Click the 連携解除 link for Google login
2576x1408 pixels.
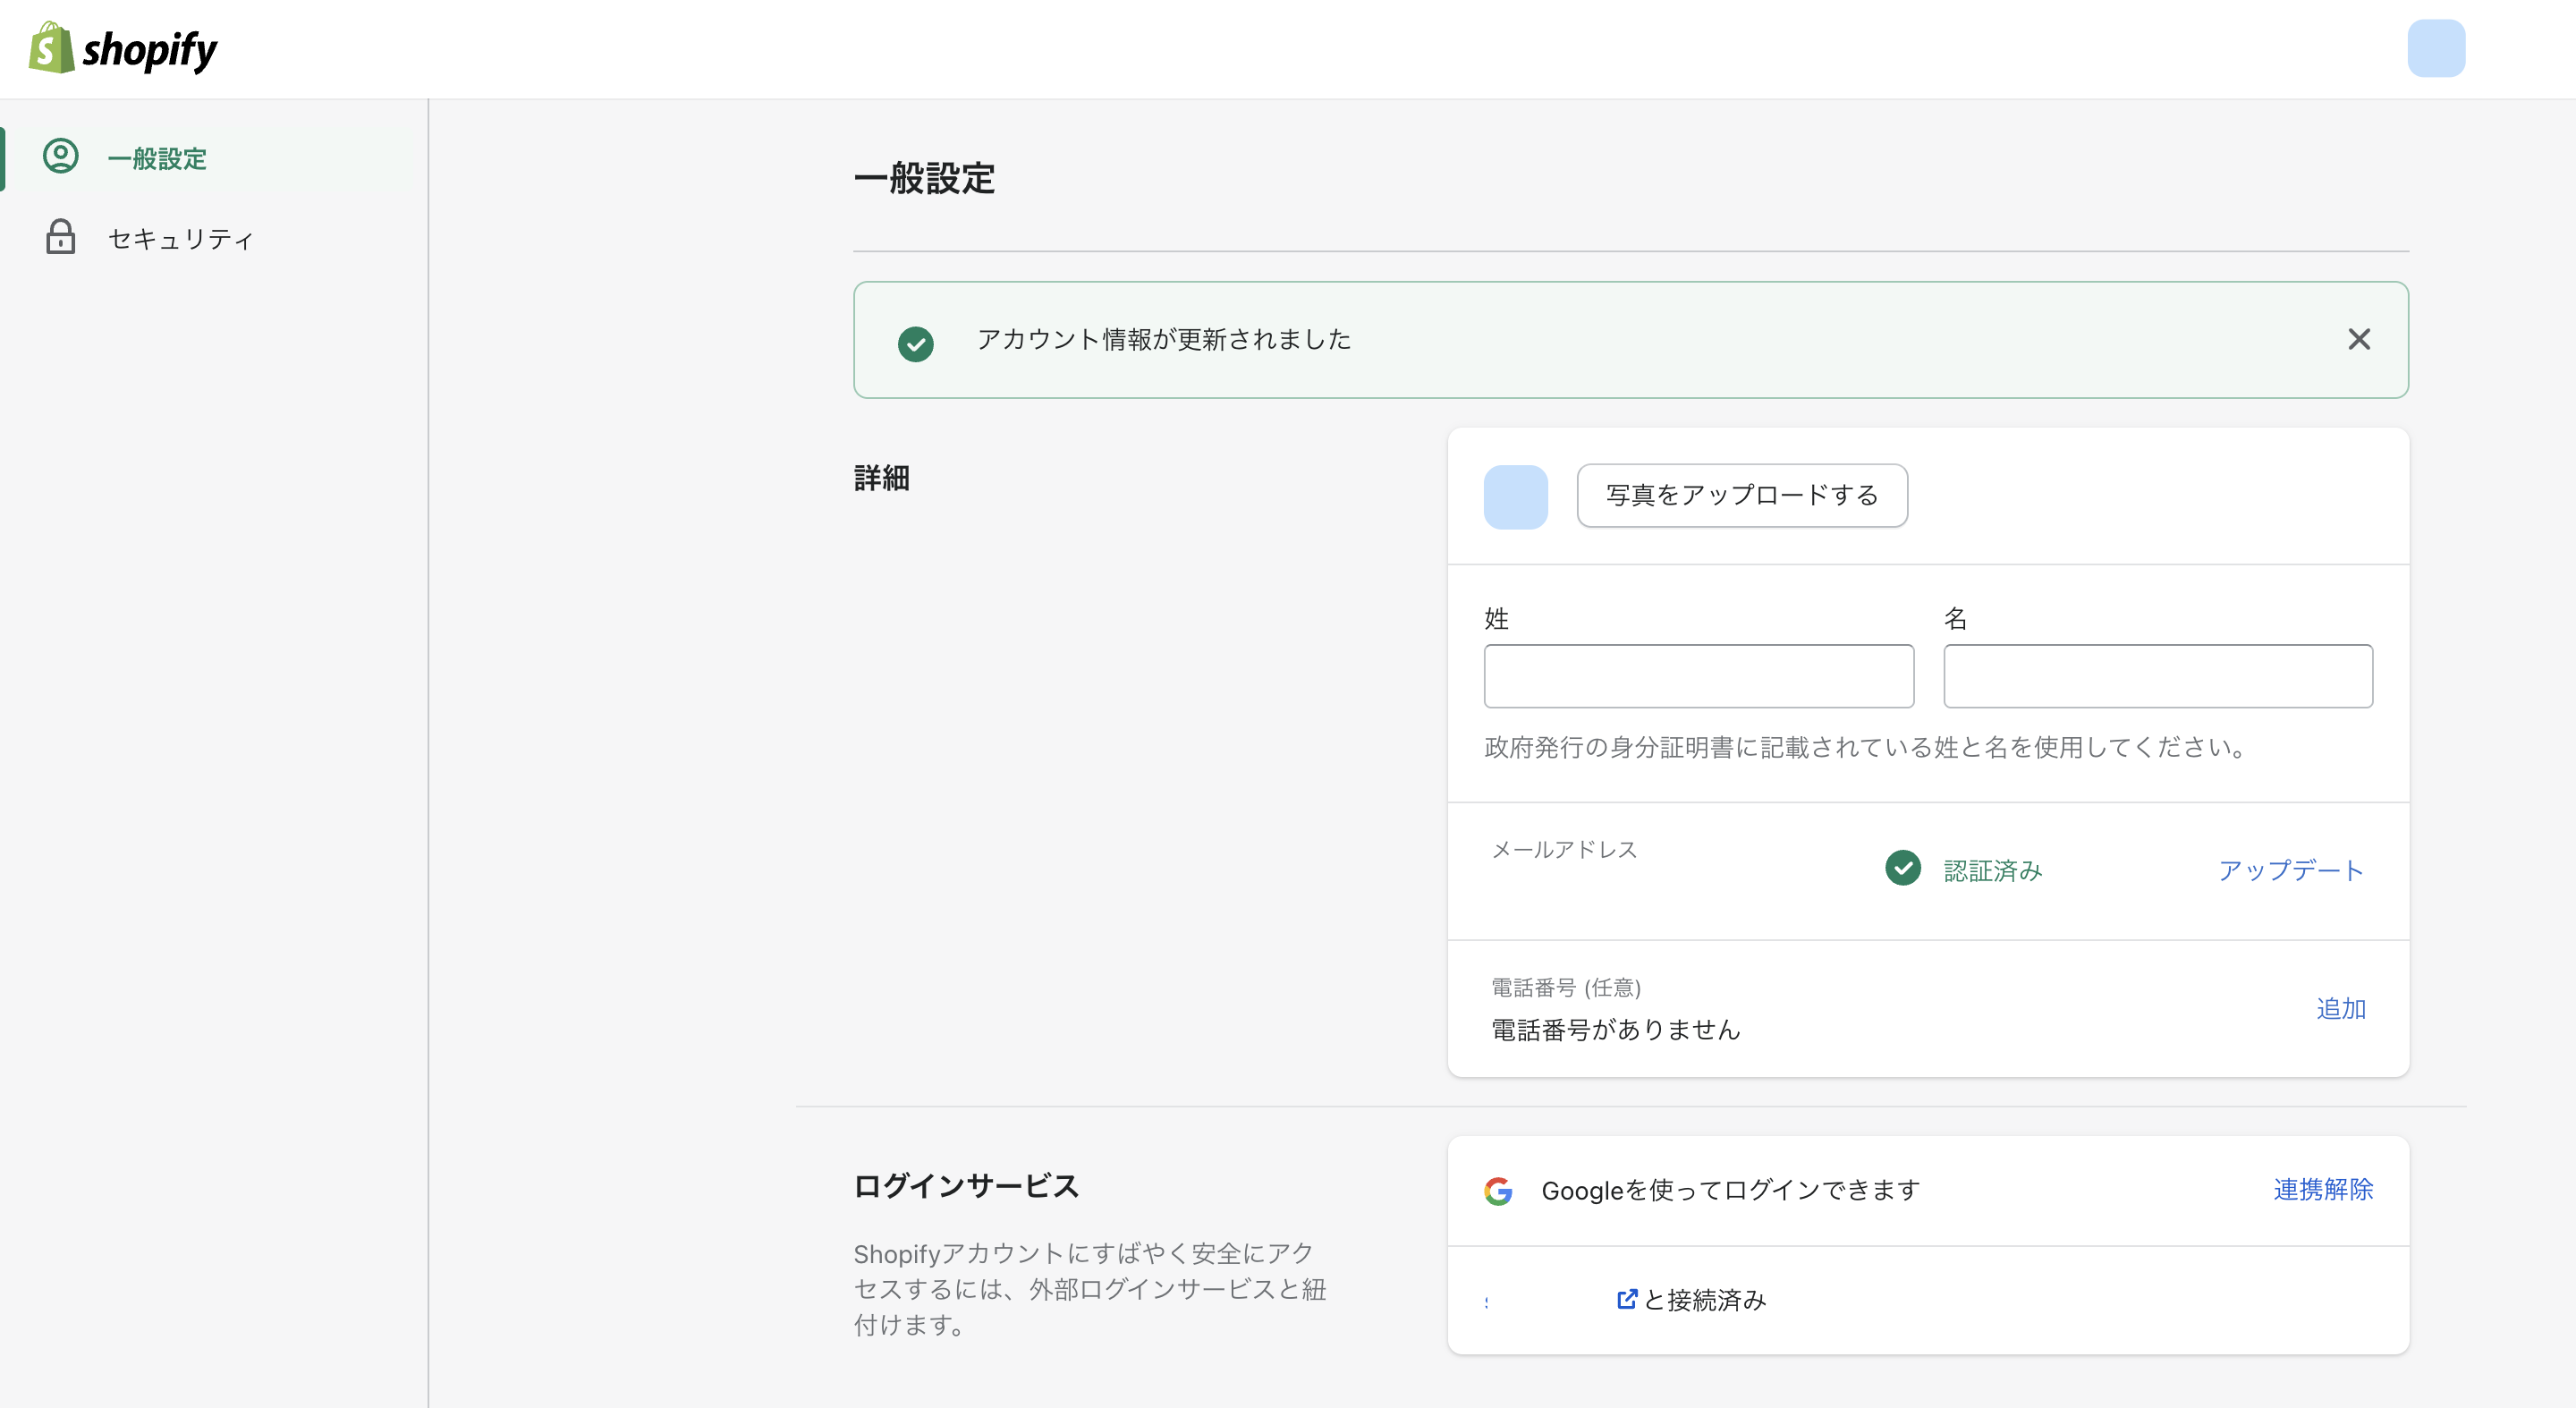click(x=2322, y=1189)
